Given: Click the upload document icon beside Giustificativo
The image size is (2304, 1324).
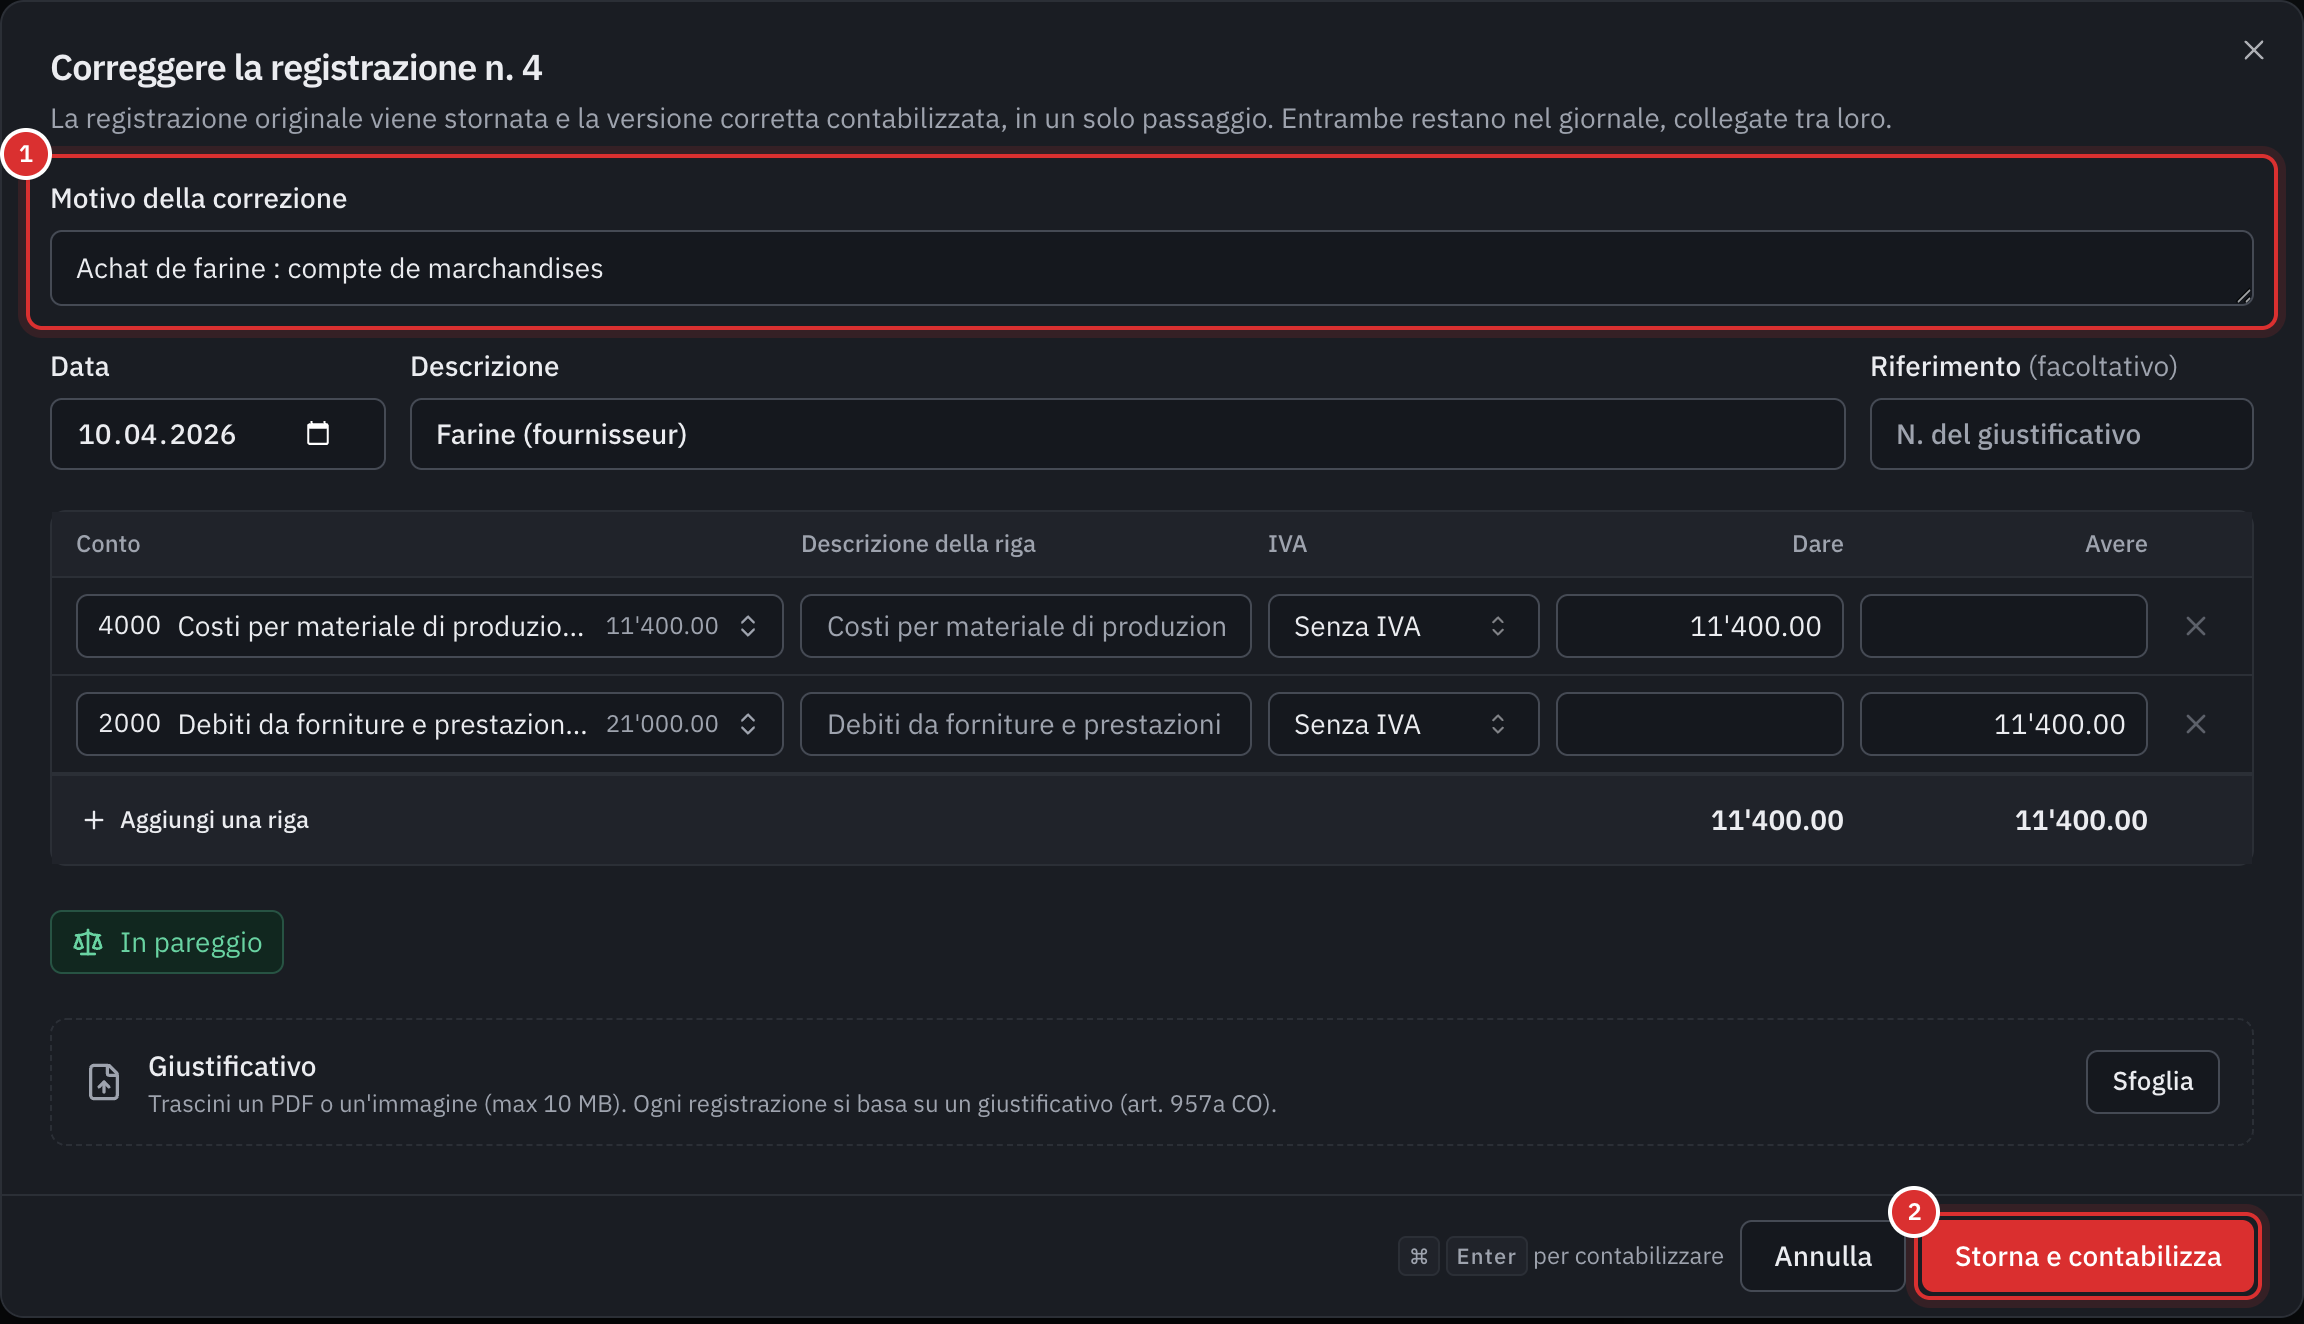Looking at the screenshot, I should pos(104,1082).
